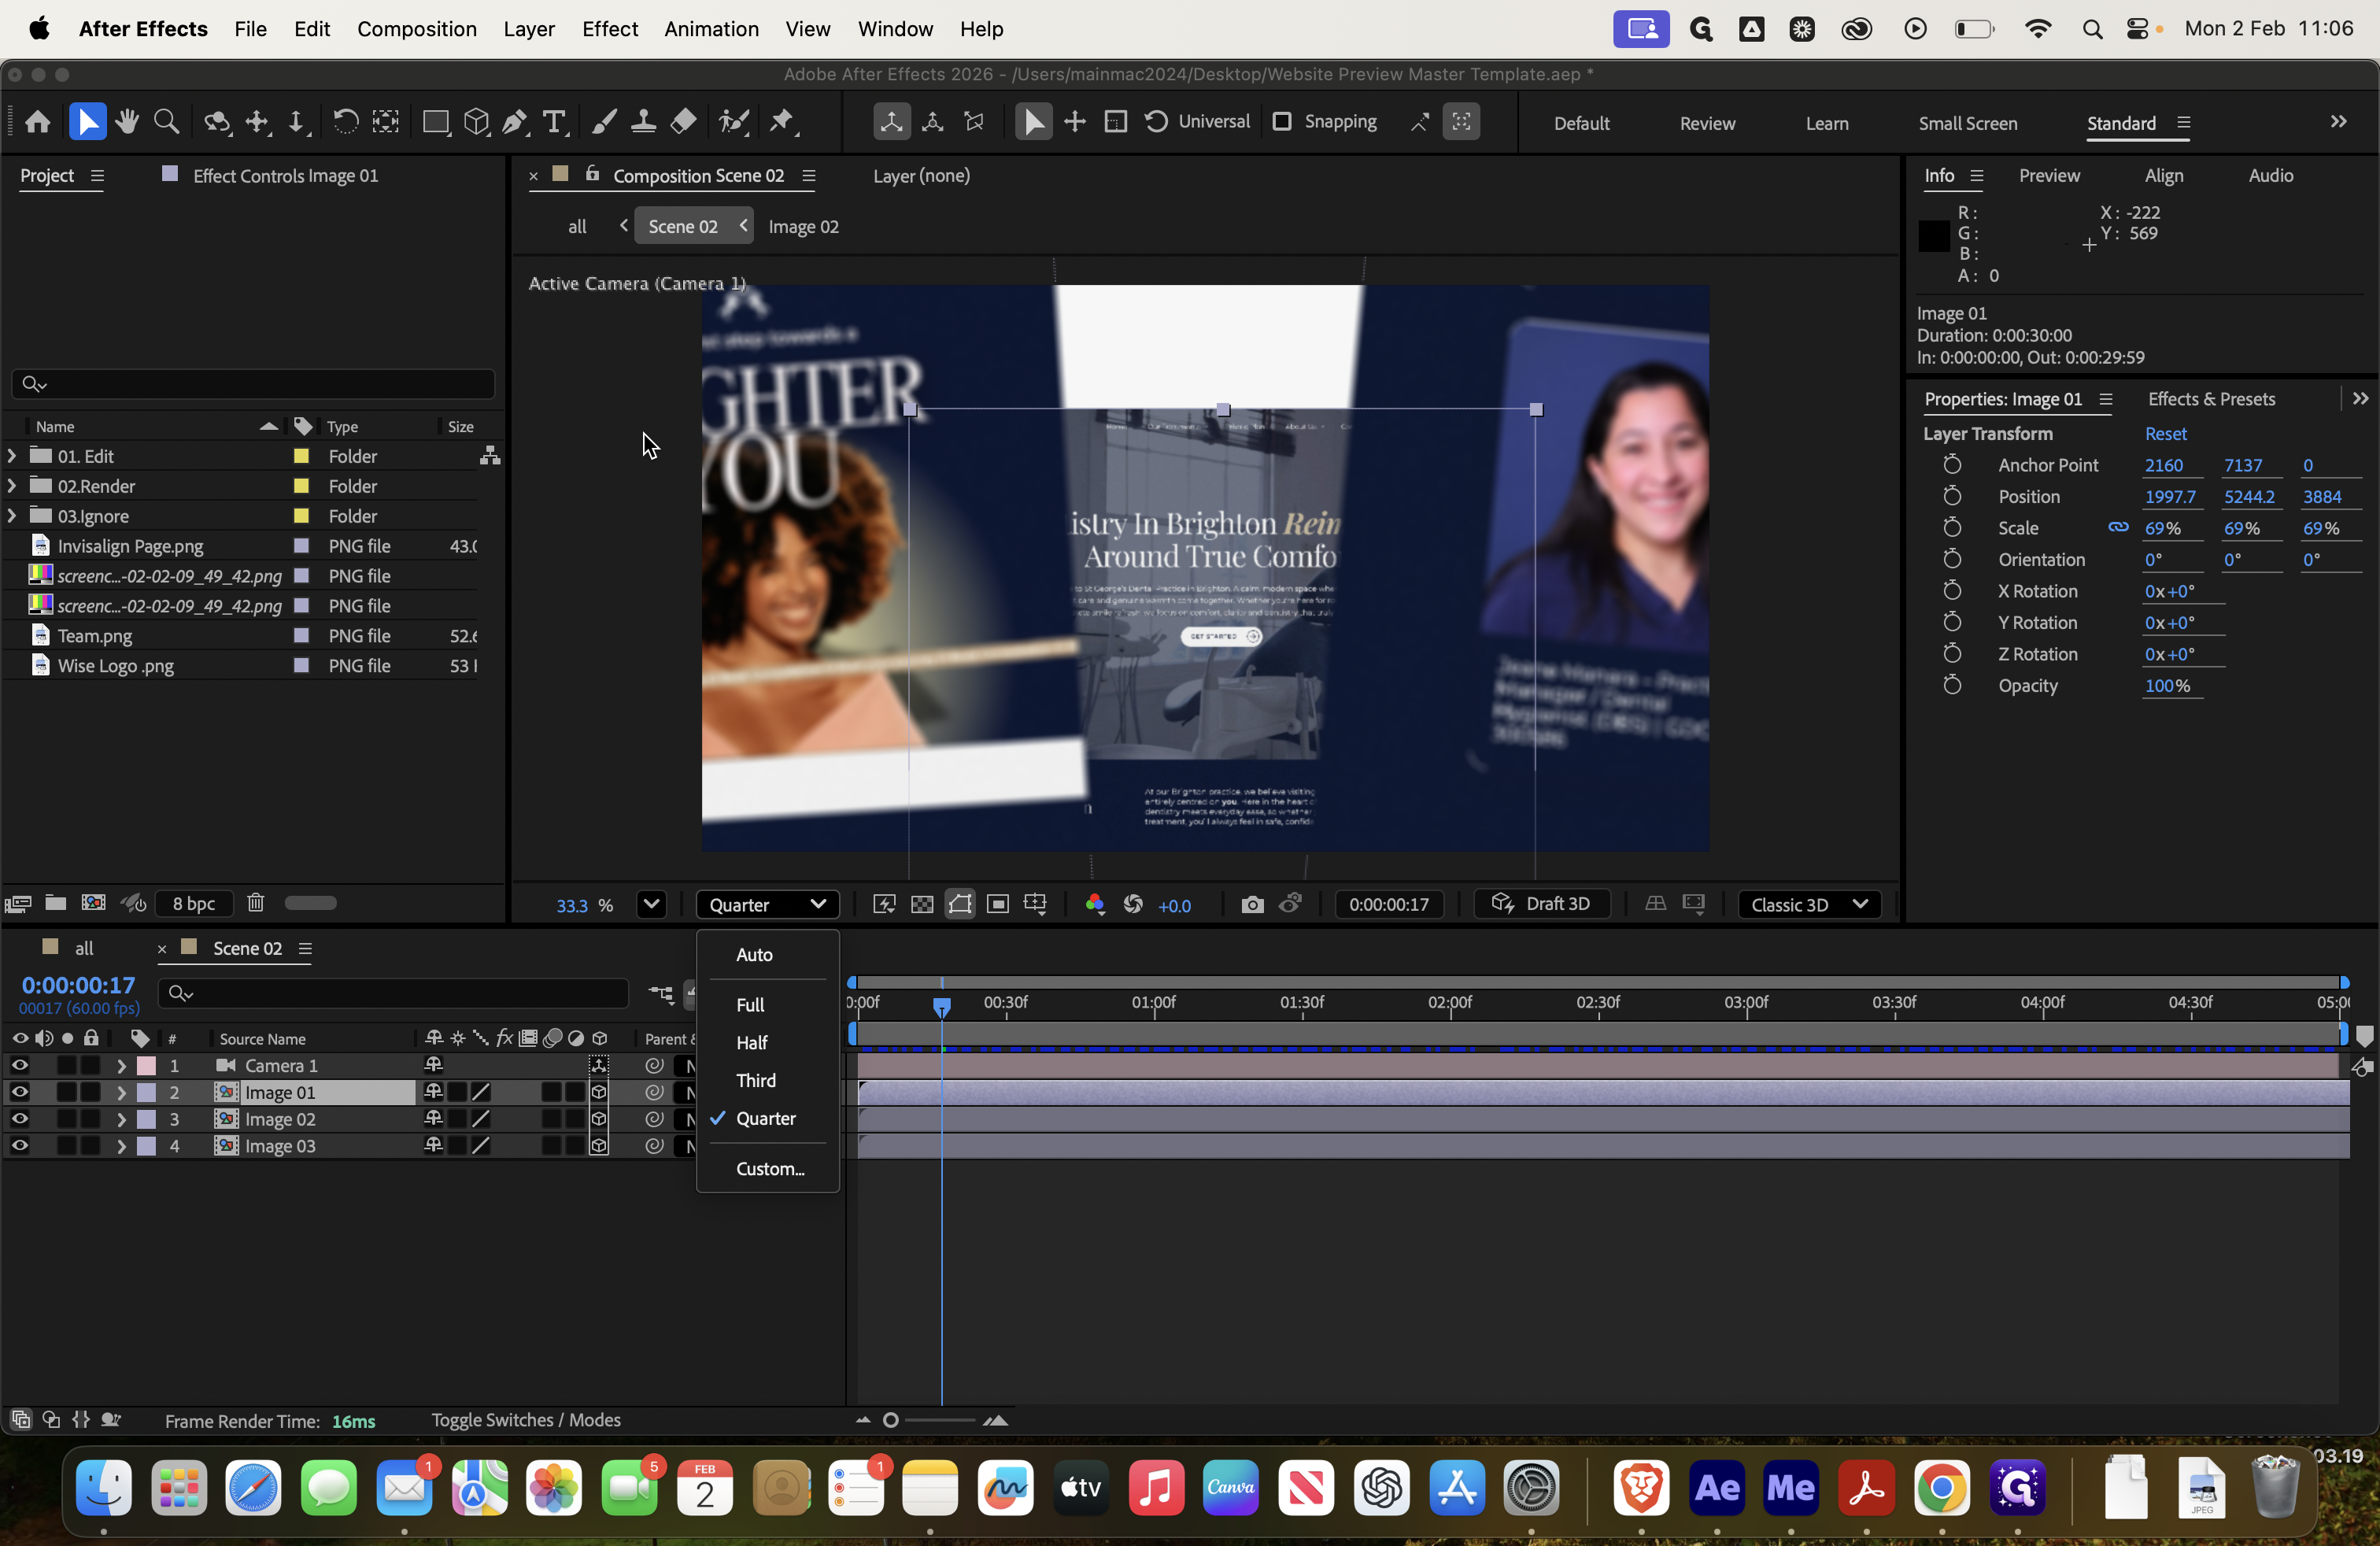Select the Clone Stamp tool
The width and height of the screenshot is (2380, 1546).
pyautogui.click(x=643, y=122)
